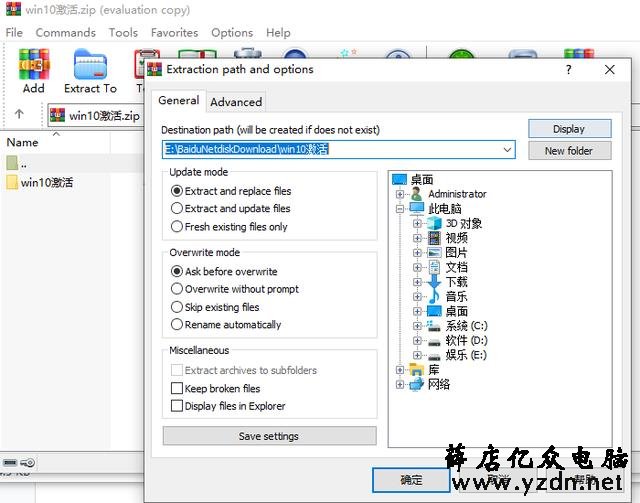Select the 桌面 icon under 此电脑
This screenshot has height=503, width=640.
[434, 311]
